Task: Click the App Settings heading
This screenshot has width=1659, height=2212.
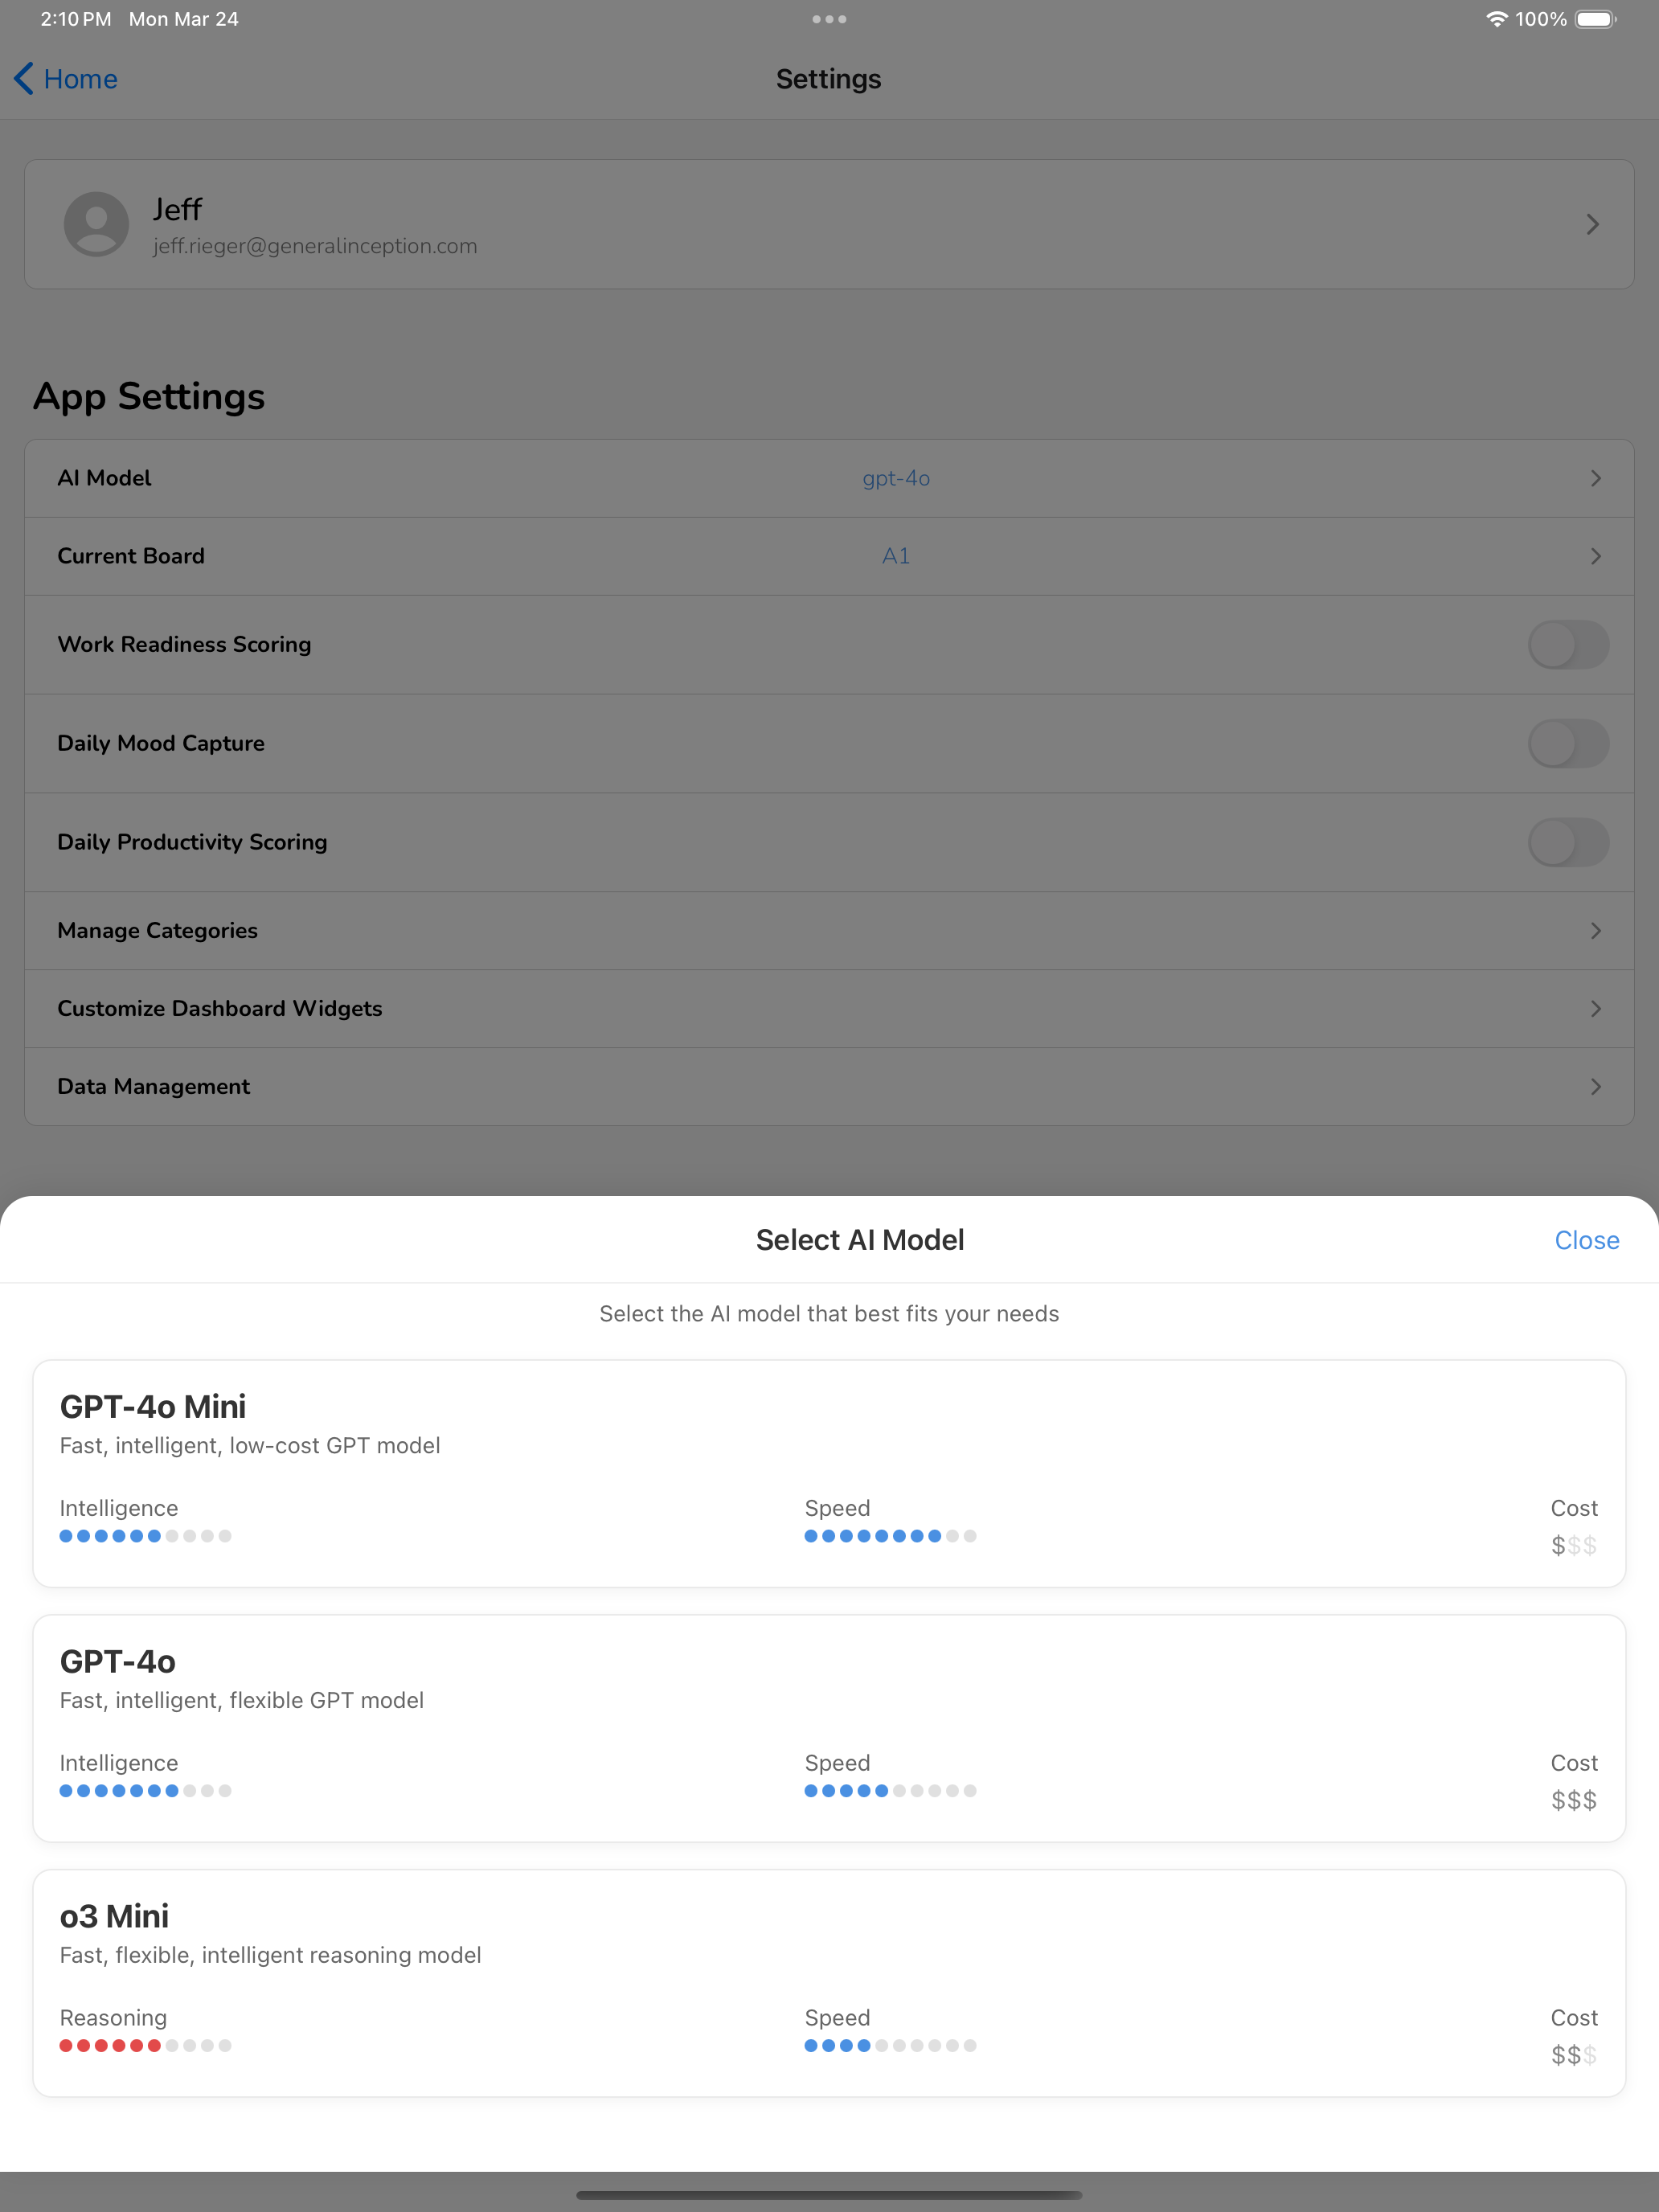Action: [x=149, y=397]
